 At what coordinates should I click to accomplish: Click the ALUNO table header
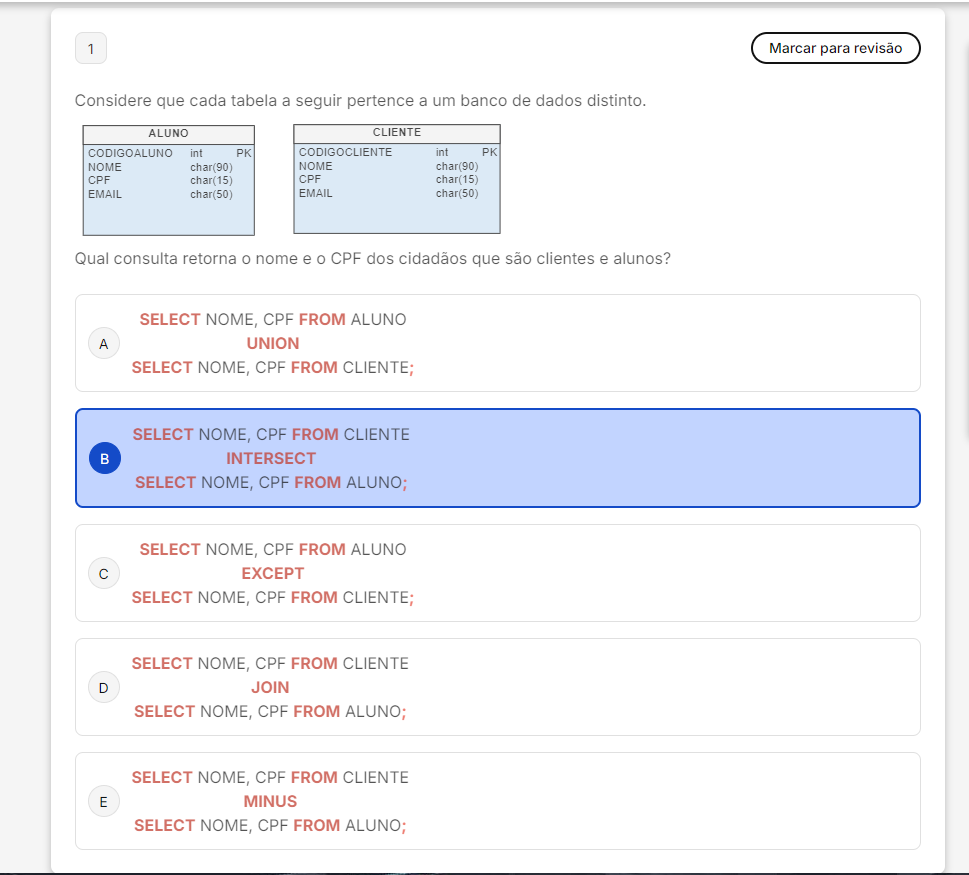coord(168,134)
